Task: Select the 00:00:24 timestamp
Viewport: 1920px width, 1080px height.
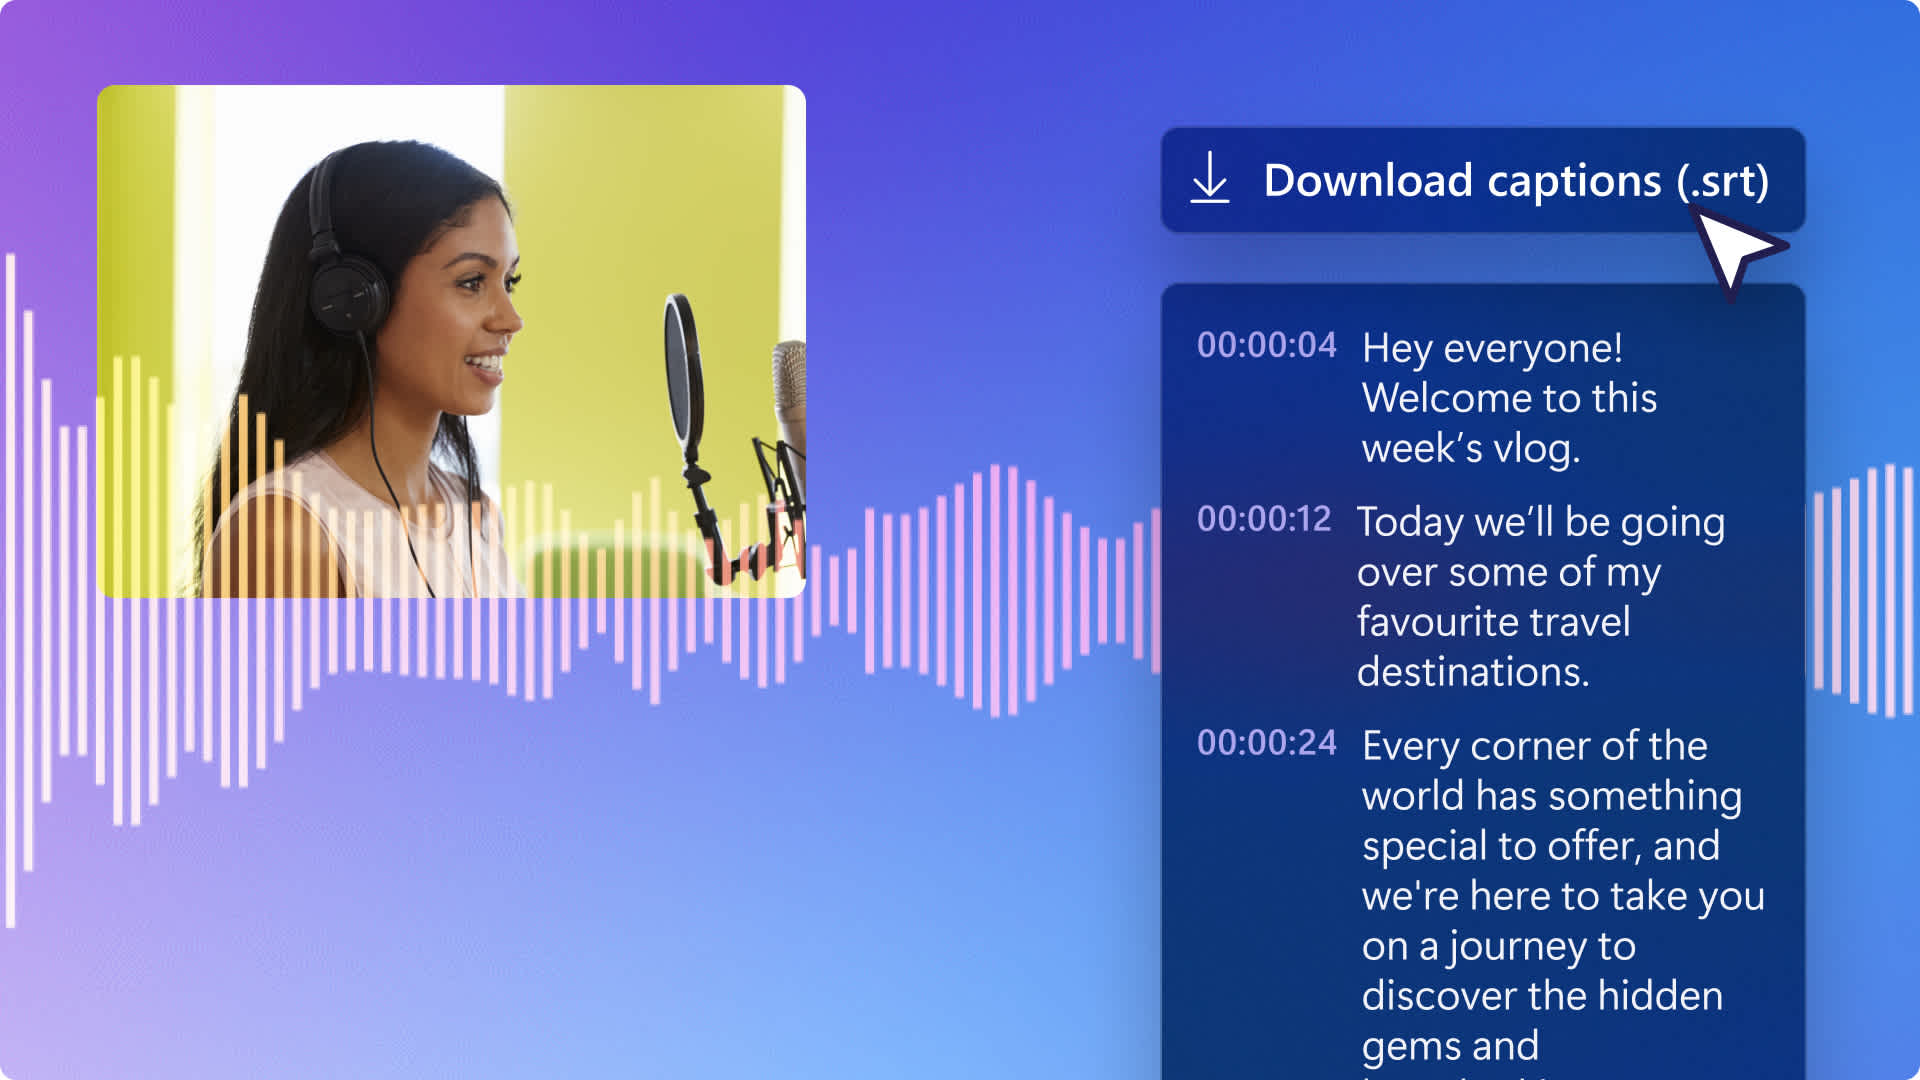Action: point(1266,743)
